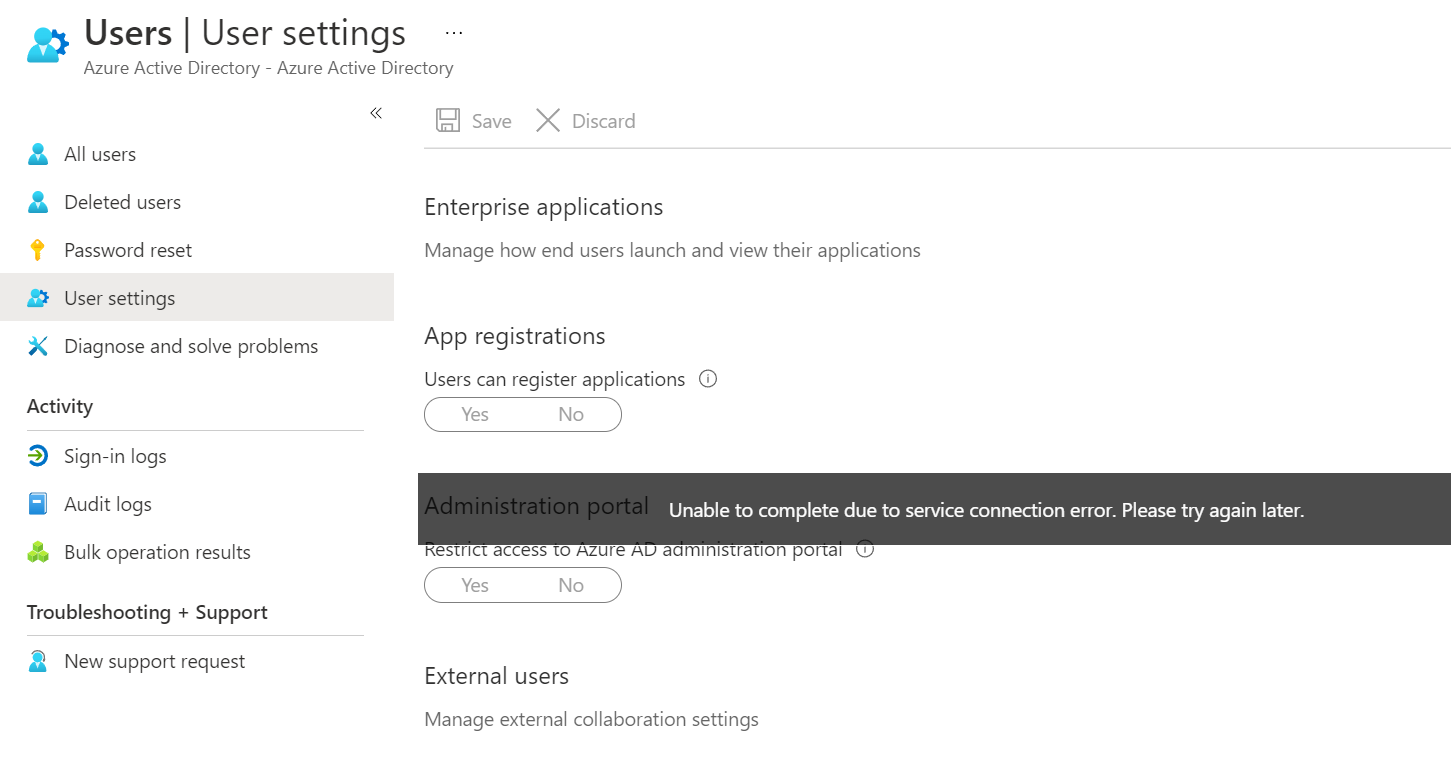
Task: View Audit logs
Action: point(197,504)
